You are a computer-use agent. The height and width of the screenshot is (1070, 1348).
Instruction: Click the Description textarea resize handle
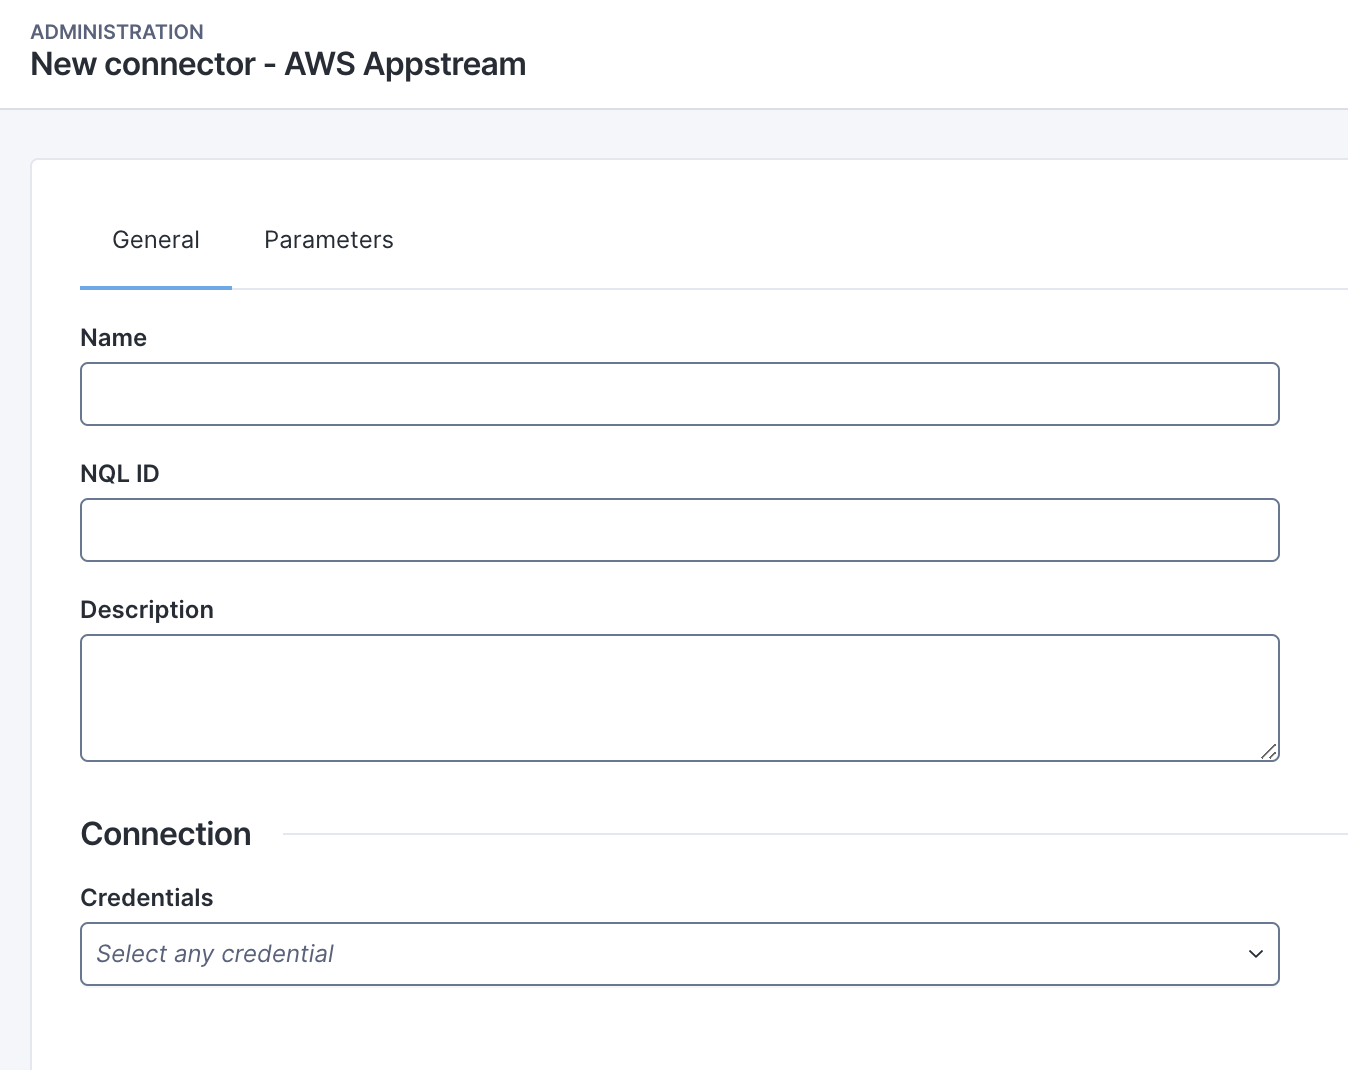(x=1268, y=751)
